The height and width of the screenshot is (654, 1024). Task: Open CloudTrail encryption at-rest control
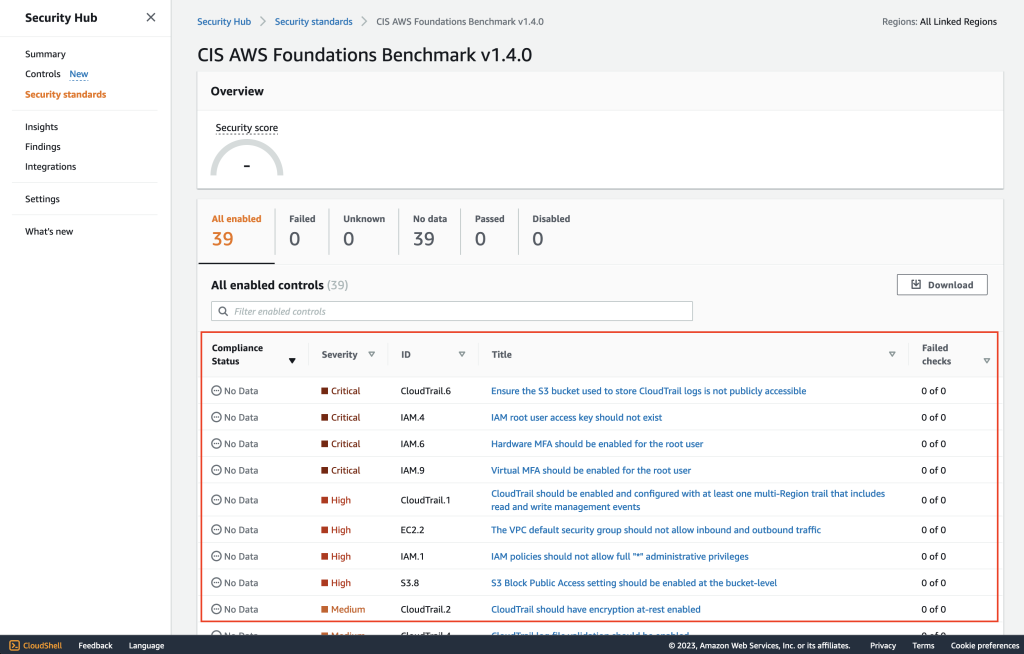coord(596,610)
